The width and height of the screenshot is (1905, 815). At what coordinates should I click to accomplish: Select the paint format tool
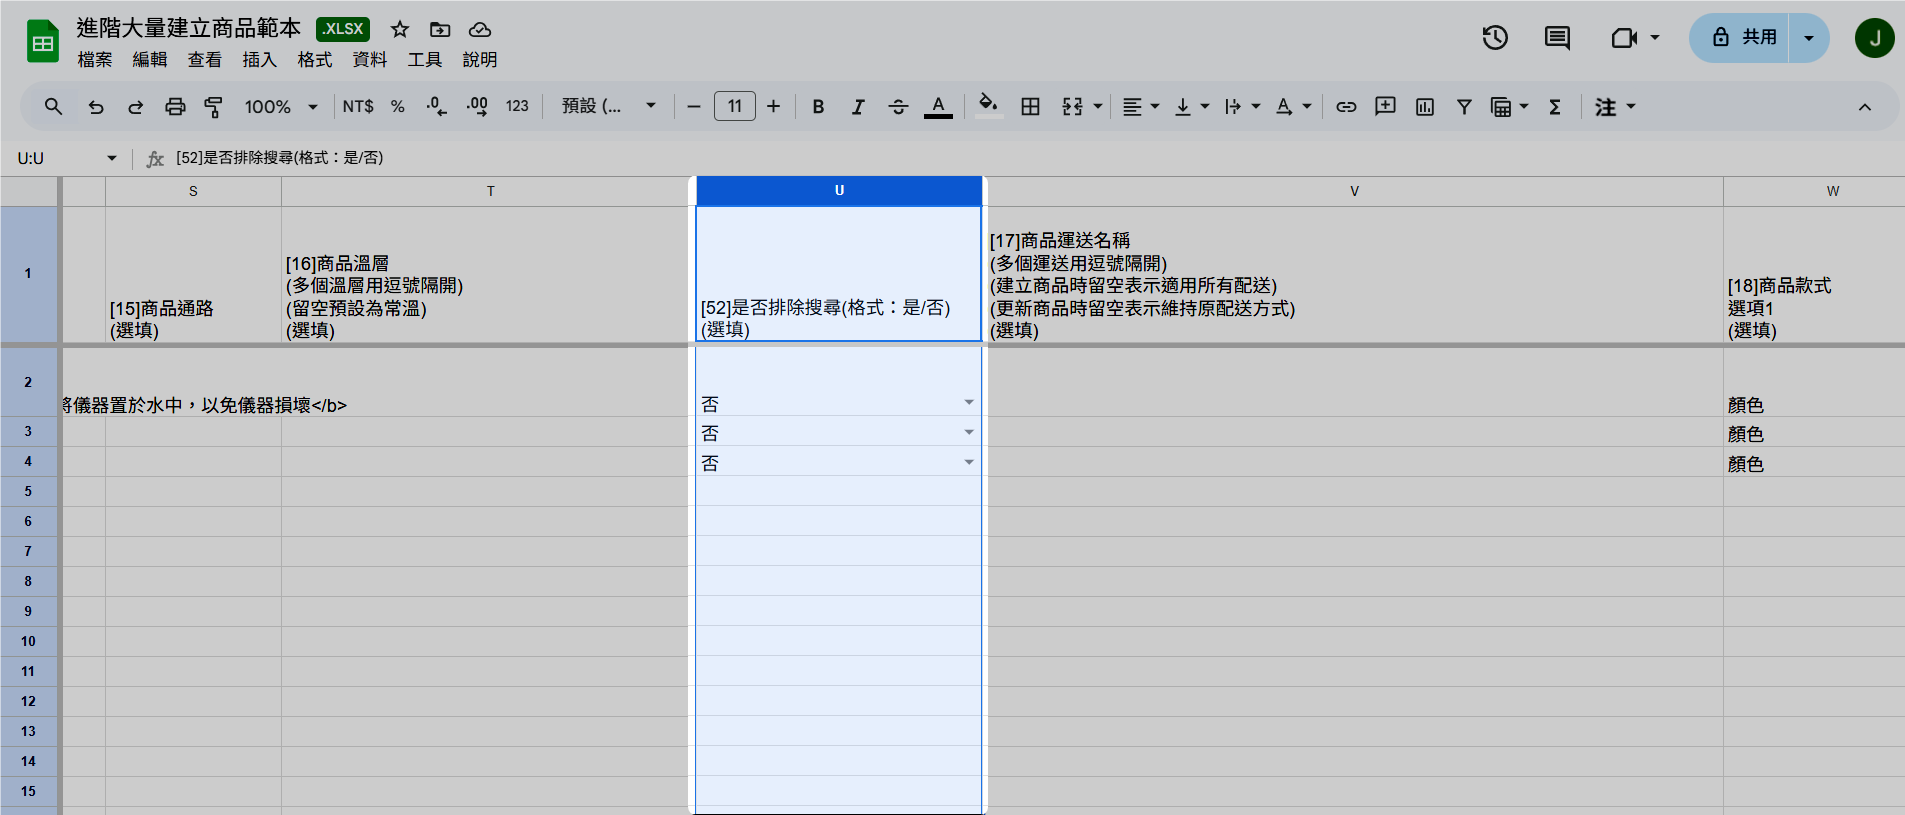coord(213,107)
